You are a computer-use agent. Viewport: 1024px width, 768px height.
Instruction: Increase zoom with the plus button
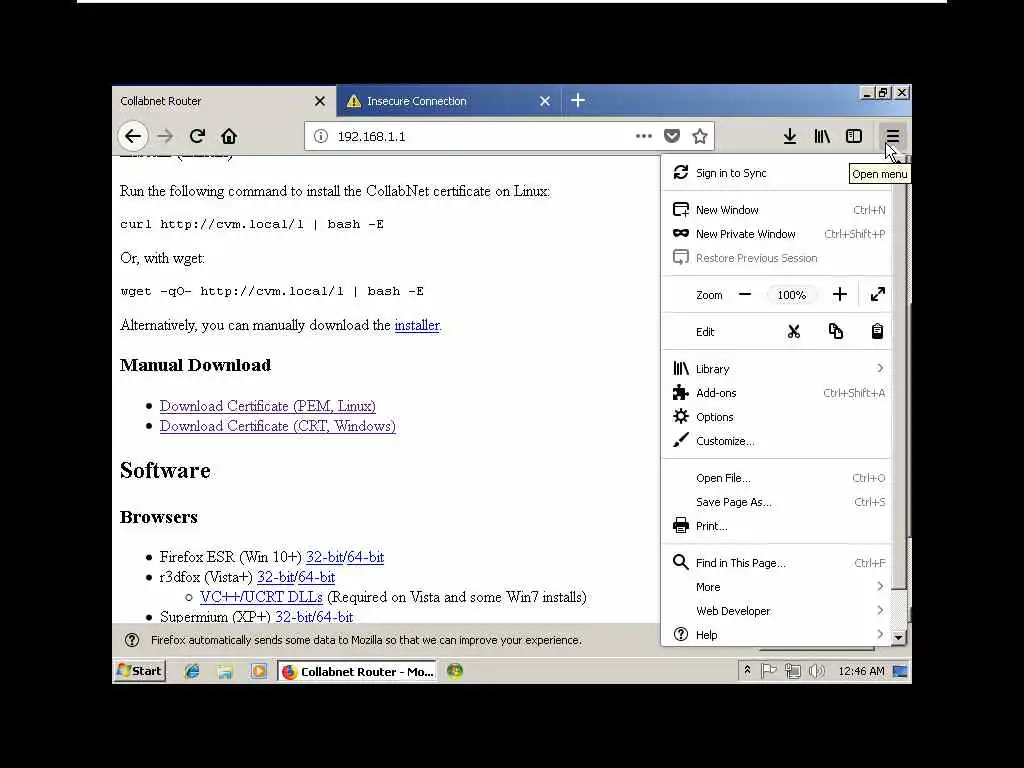(x=840, y=295)
